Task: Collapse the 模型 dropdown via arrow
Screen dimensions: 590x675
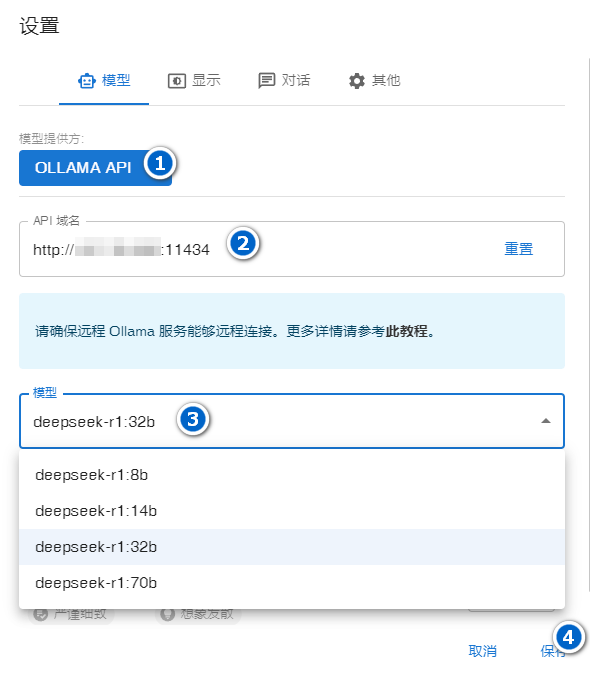Action: (x=546, y=421)
